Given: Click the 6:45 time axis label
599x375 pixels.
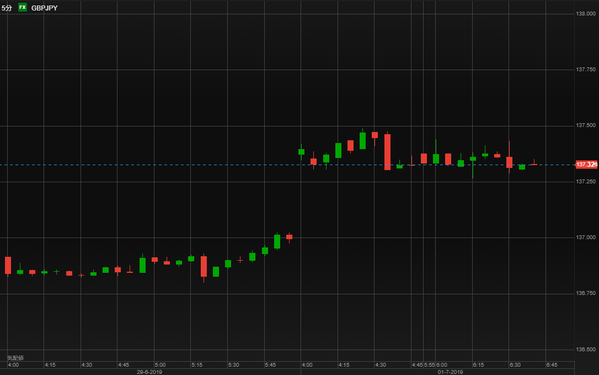Looking at the screenshot, I should pos(552,365).
